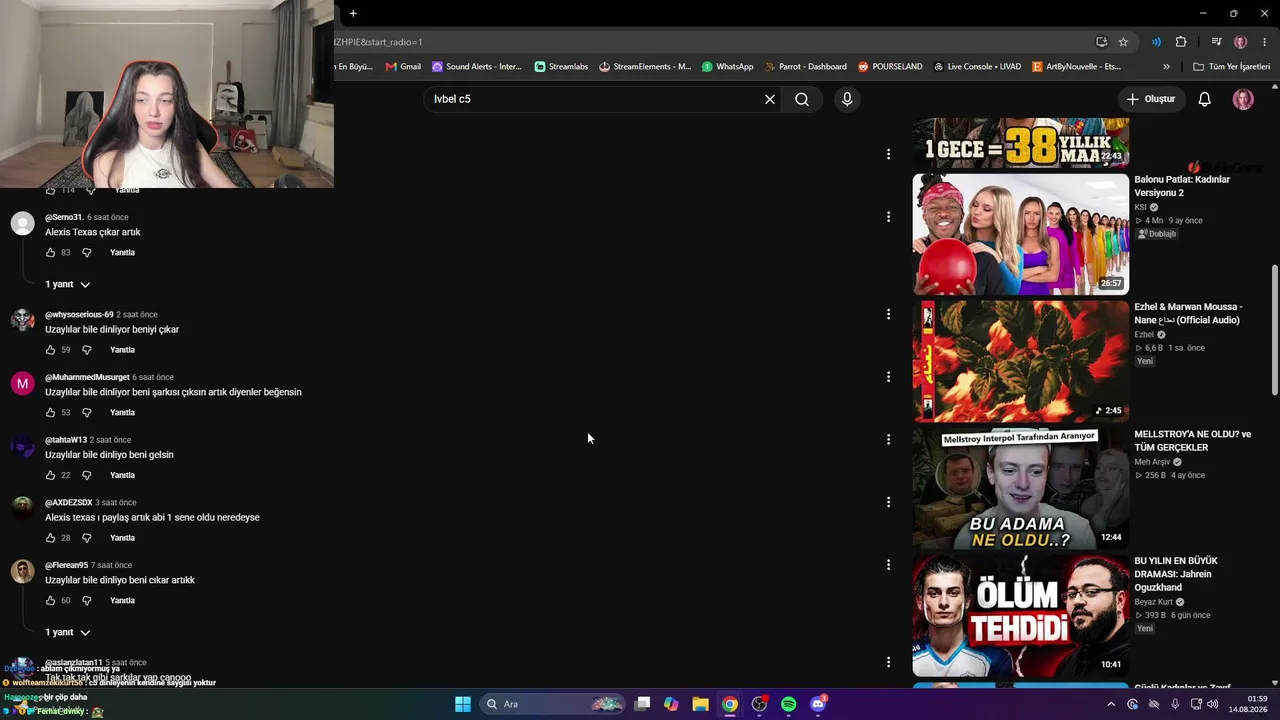Expand the 1 reply under @Flerean95 comment

coord(68,633)
